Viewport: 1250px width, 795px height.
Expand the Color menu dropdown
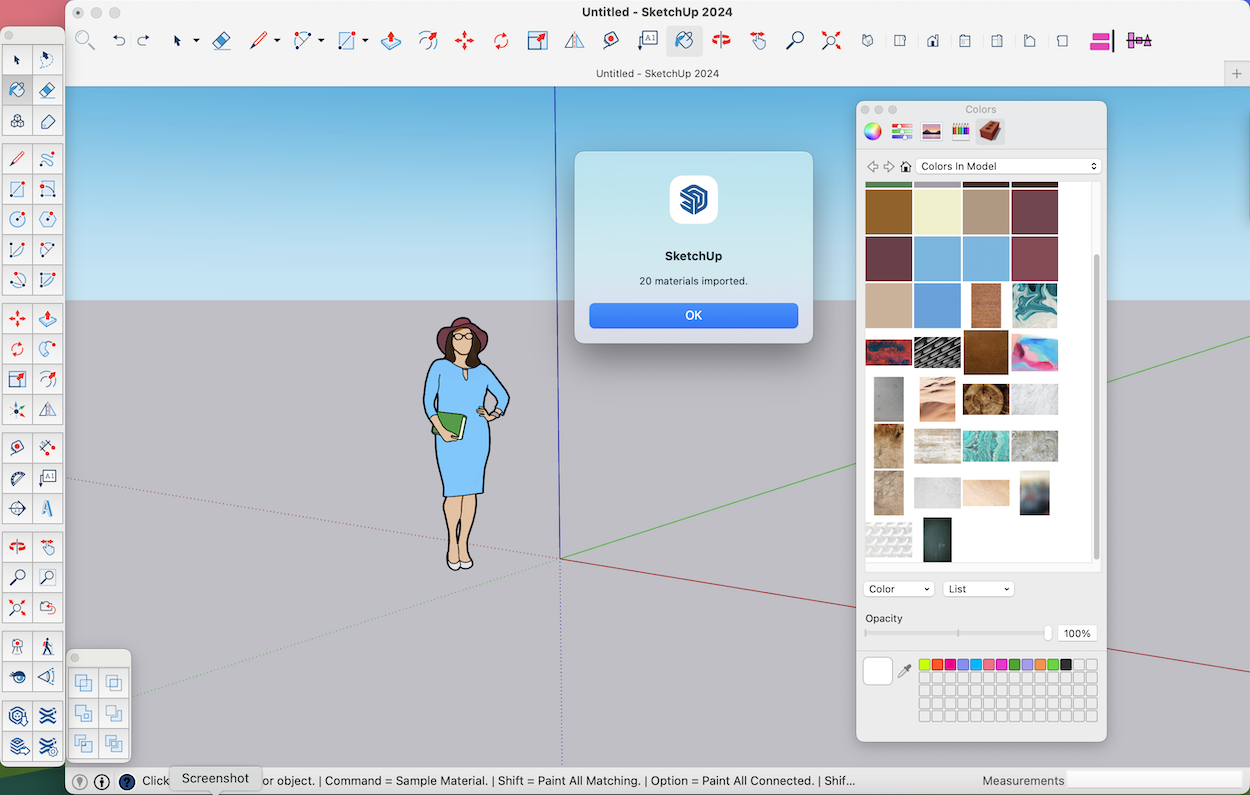click(898, 589)
